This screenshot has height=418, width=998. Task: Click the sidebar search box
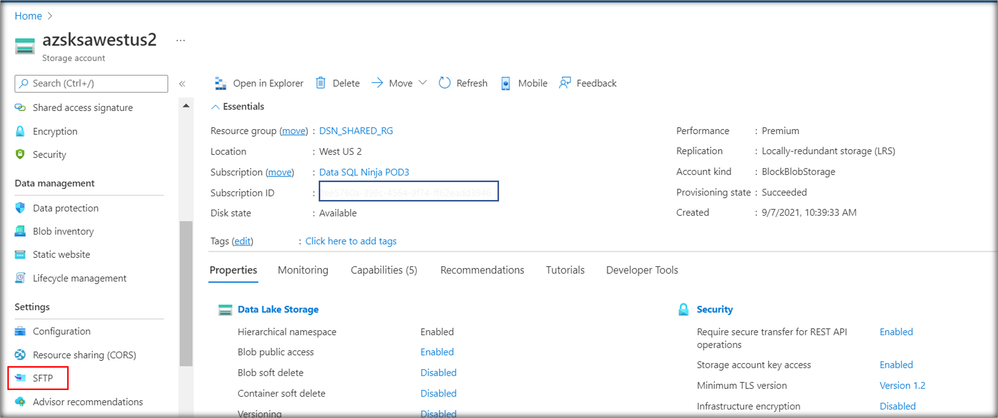tap(92, 84)
